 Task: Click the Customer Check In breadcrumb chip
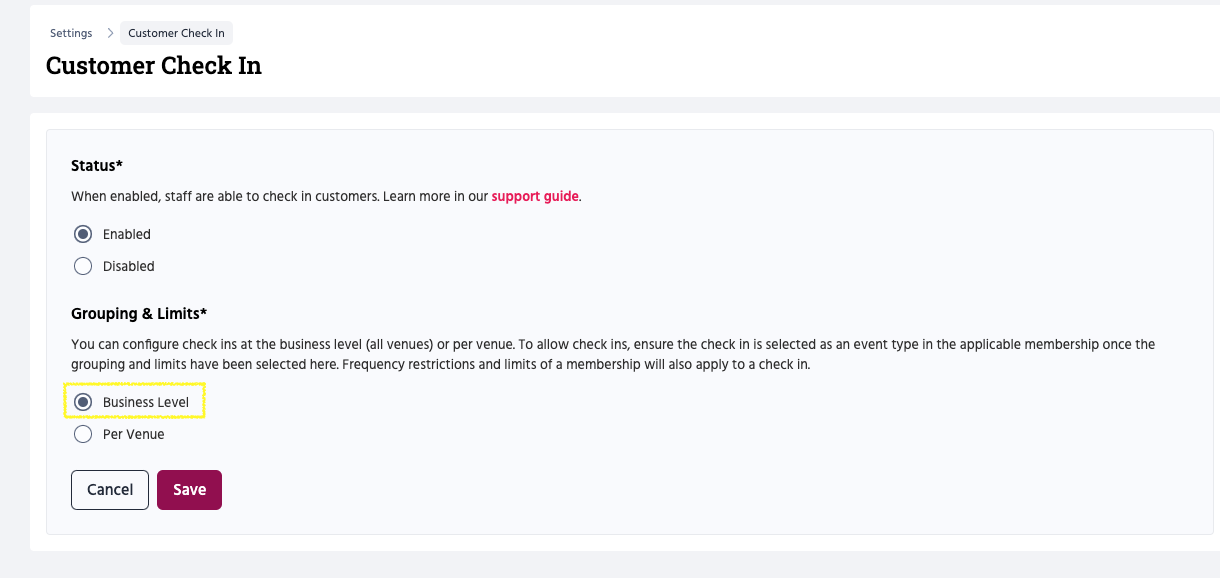[x=176, y=33]
